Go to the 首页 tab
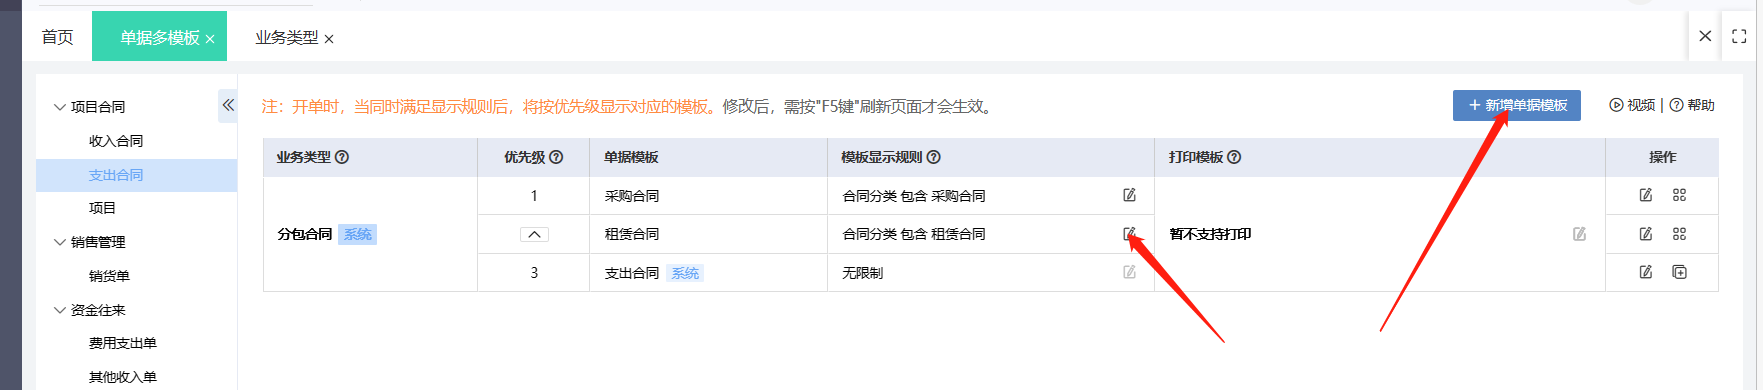The image size is (1763, 390). click(x=57, y=37)
